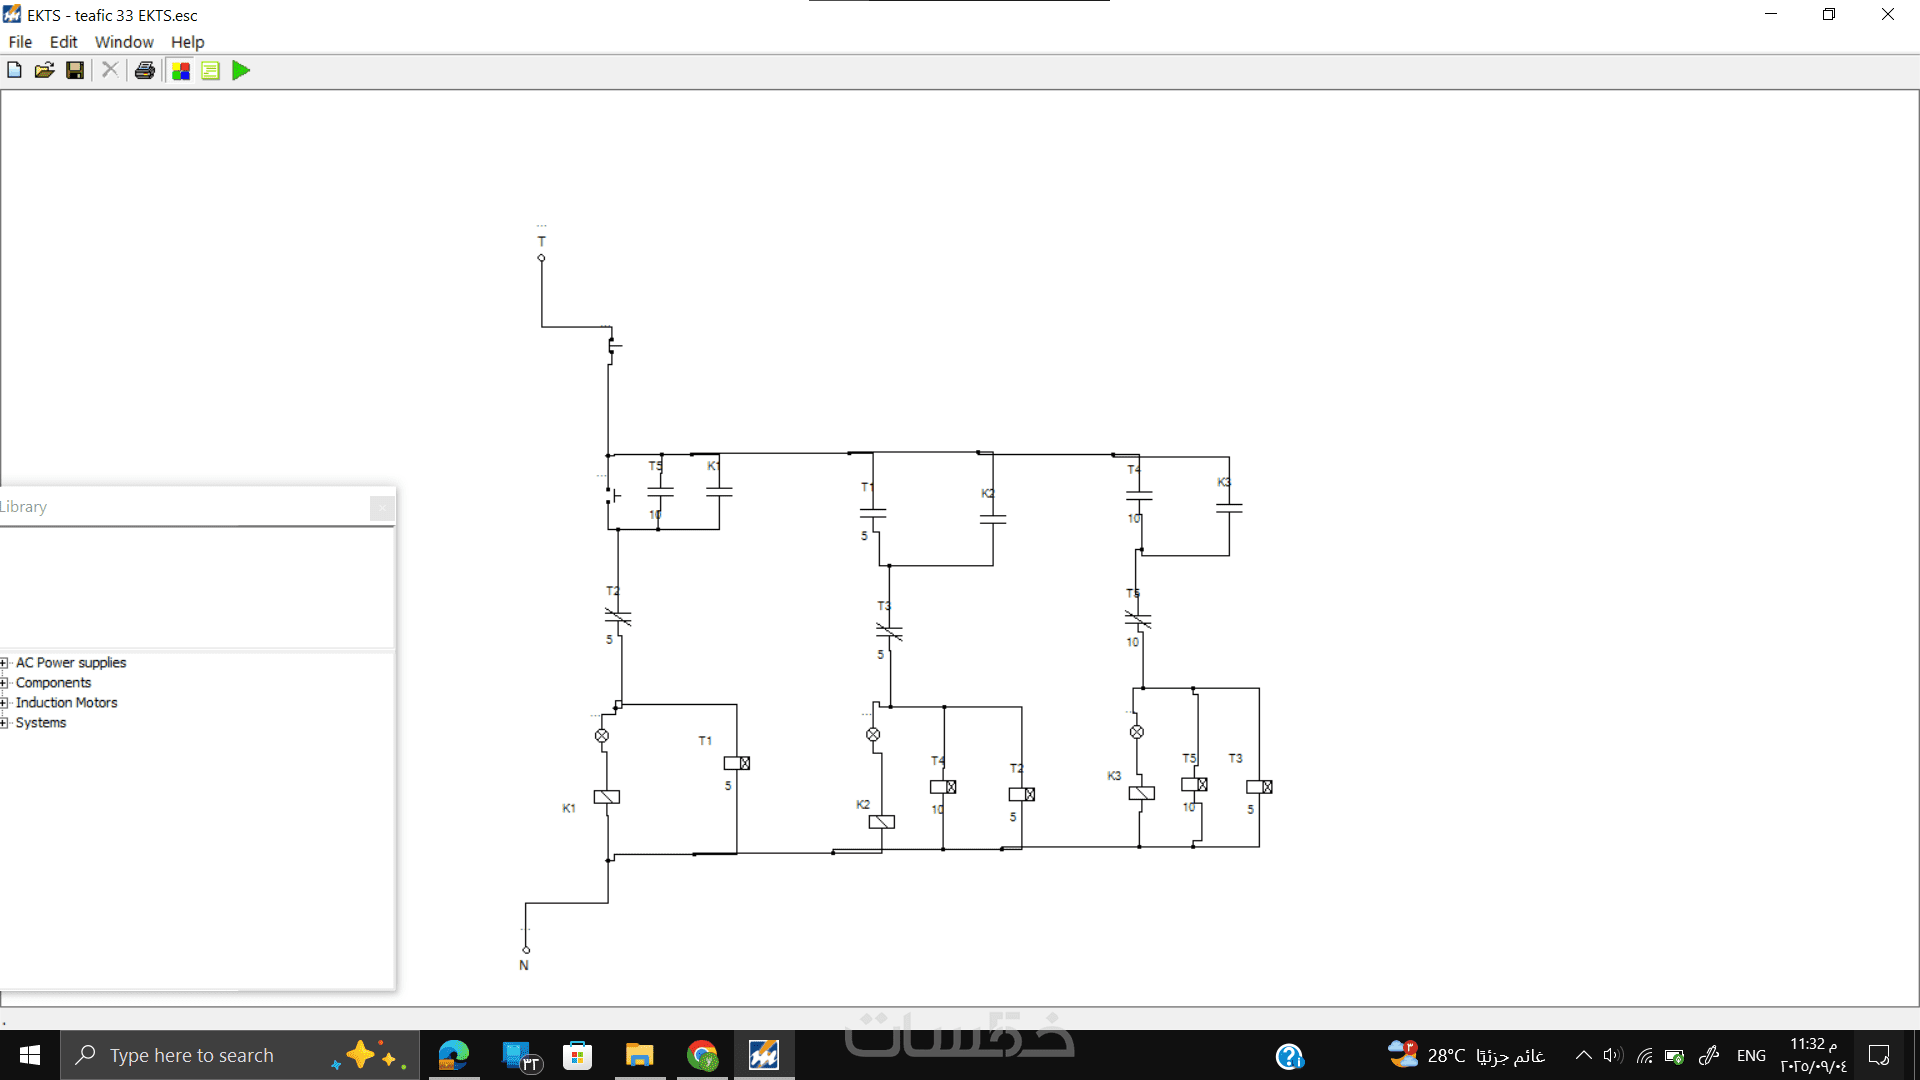Open the green notes panel icon
The height and width of the screenshot is (1080, 1920).
pyautogui.click(x=211, y=70)
